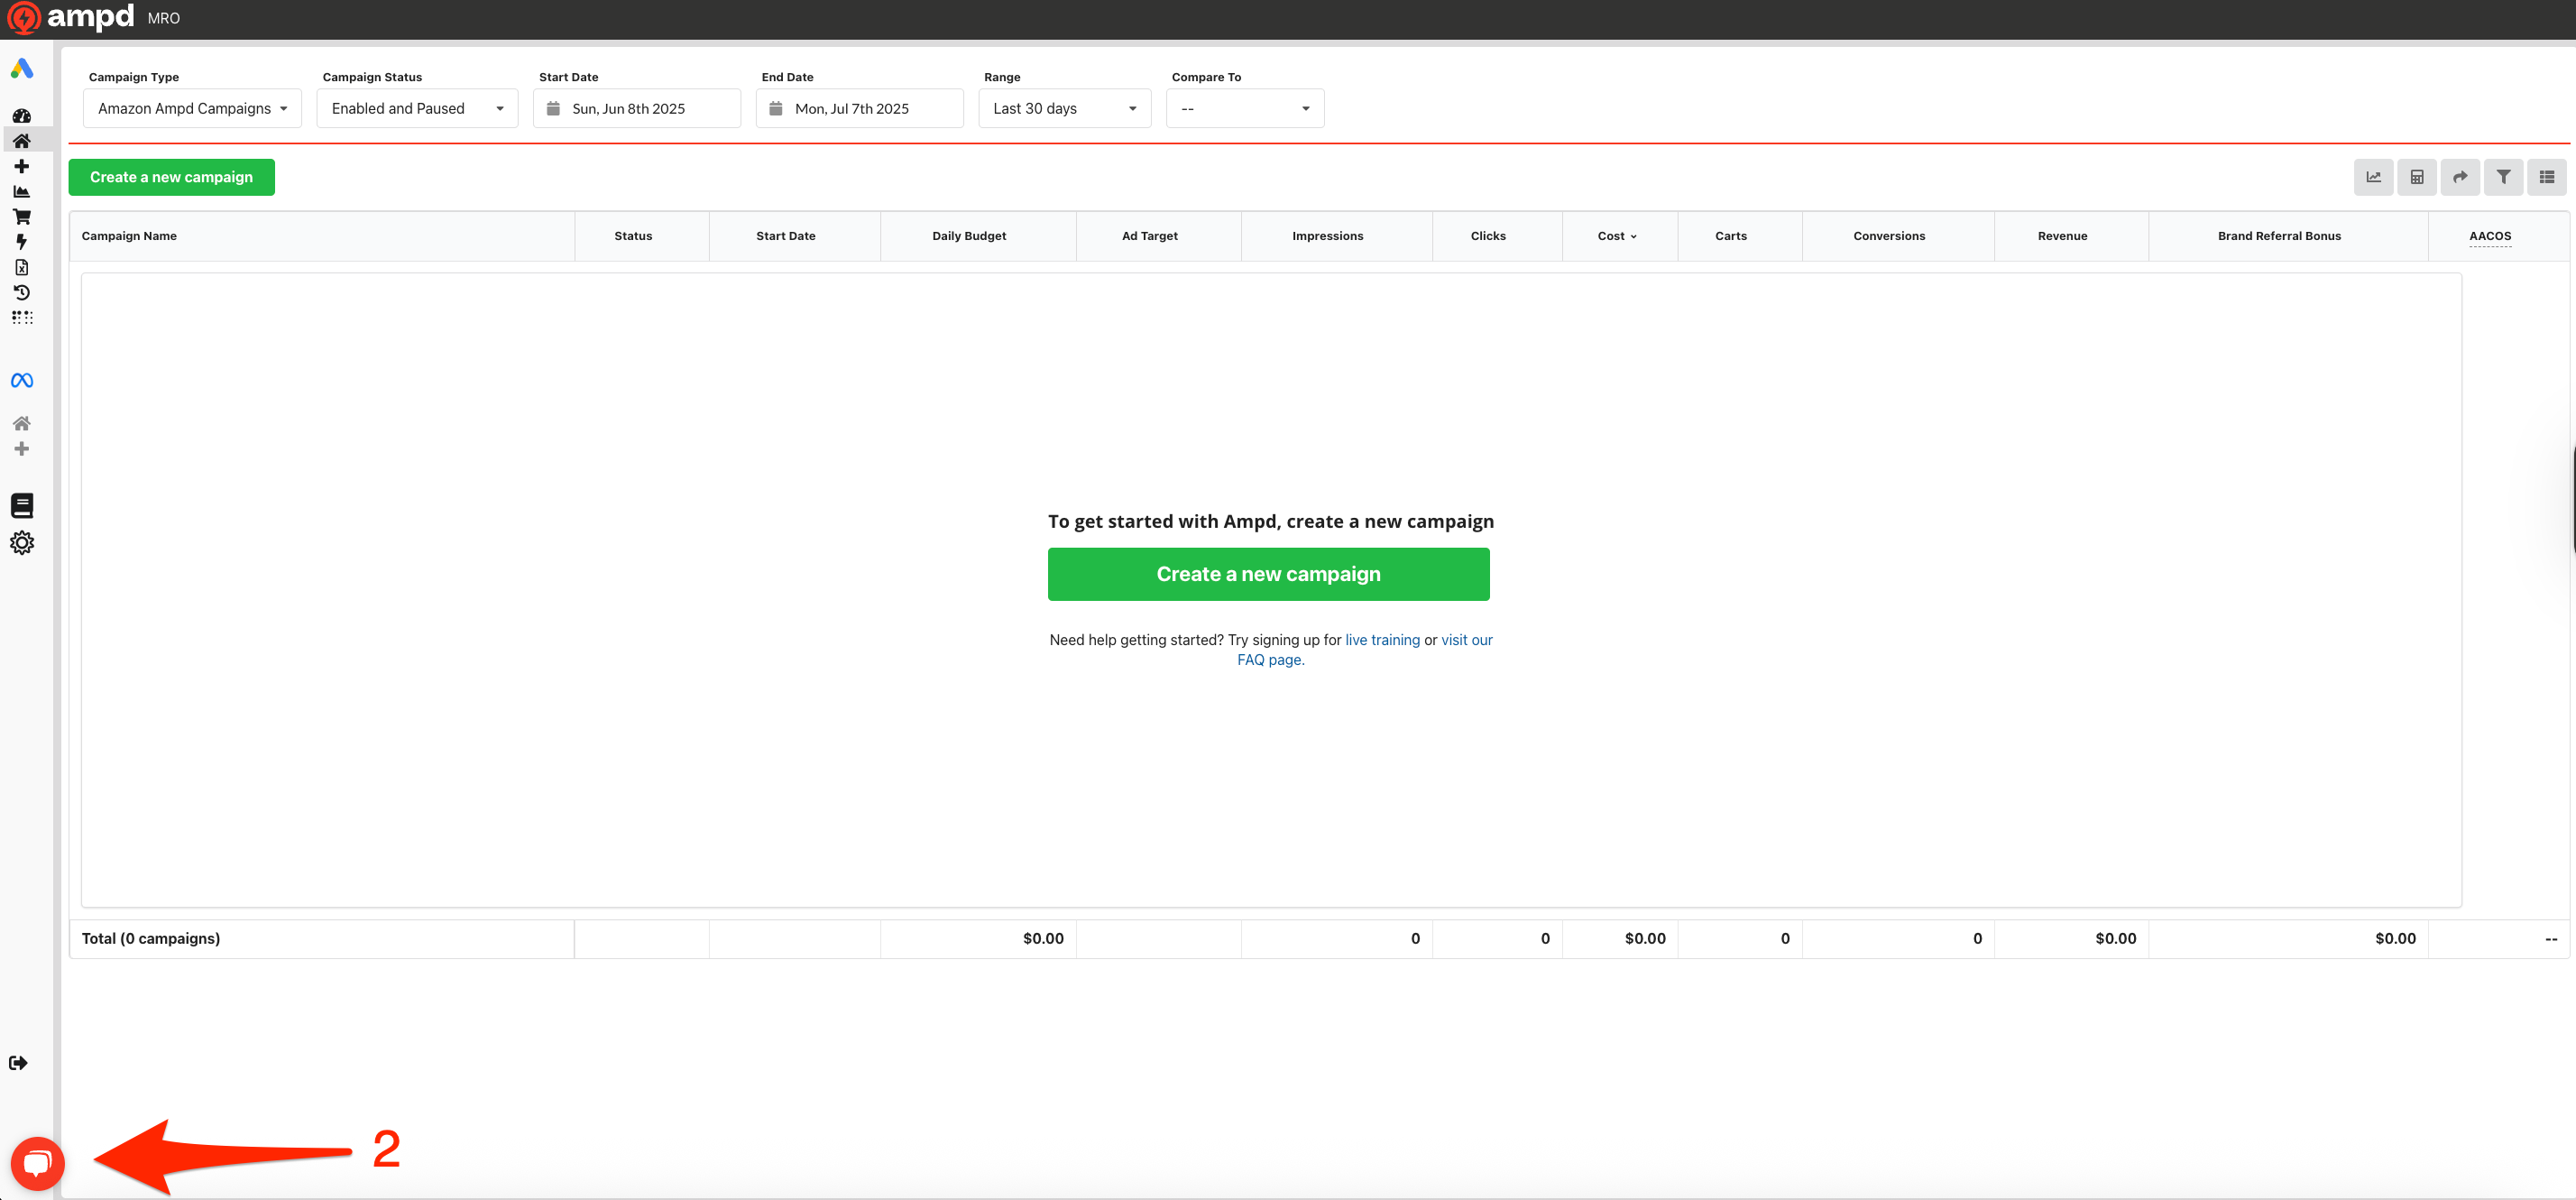Viewport: 2576px width, 1200px height.
Task: Click the large center Create a new campaign button
Action: pyautogui.click(x=1268, y=574)
